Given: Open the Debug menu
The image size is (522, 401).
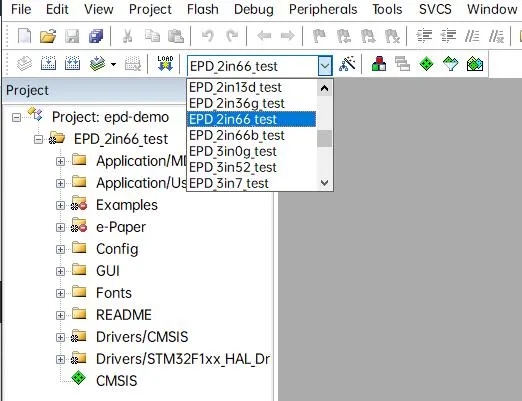Looking at the screenshot, I should pyautogui.click(x=254, y=9).
